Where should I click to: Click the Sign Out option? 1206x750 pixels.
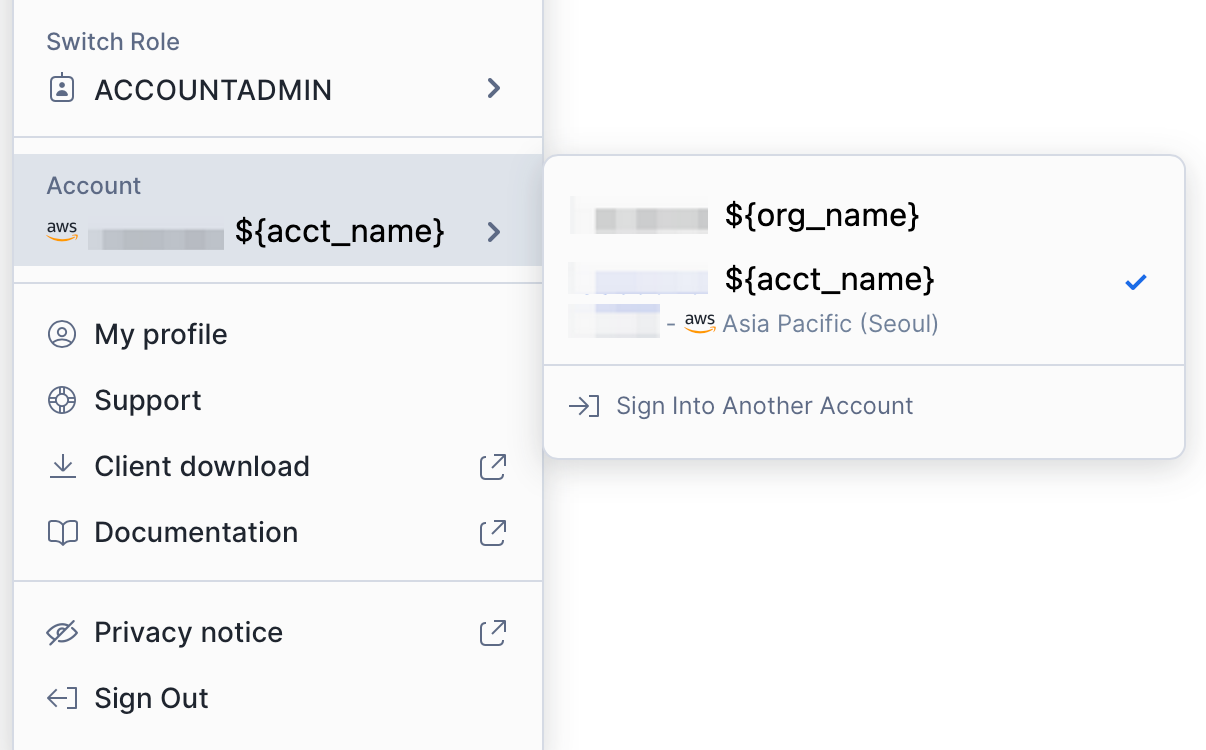tap(151, 698)
